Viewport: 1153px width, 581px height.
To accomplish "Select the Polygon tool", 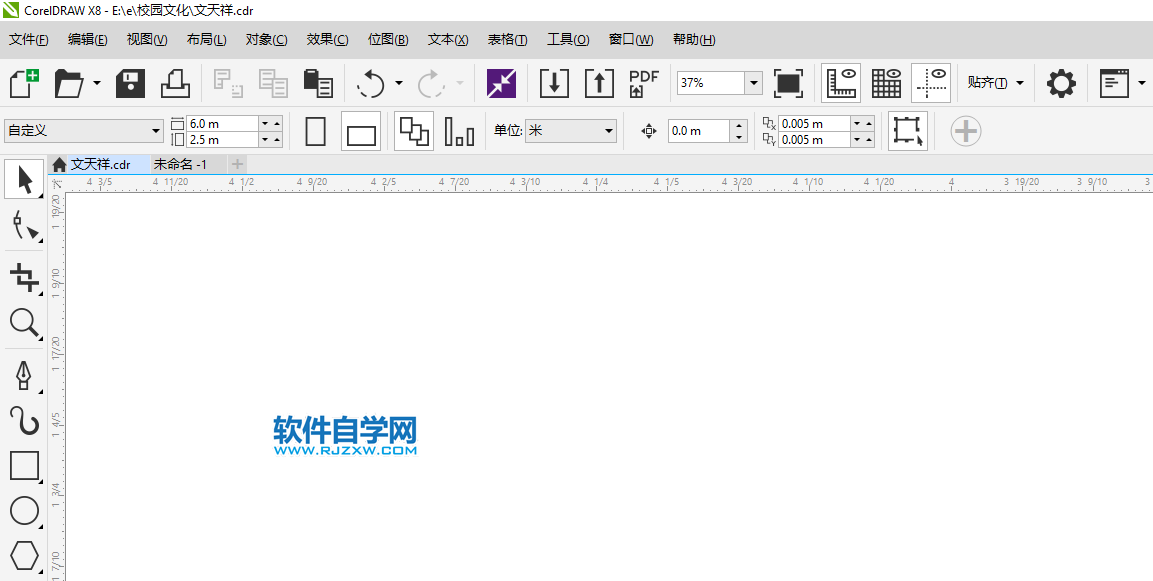I will coord(23,556).
